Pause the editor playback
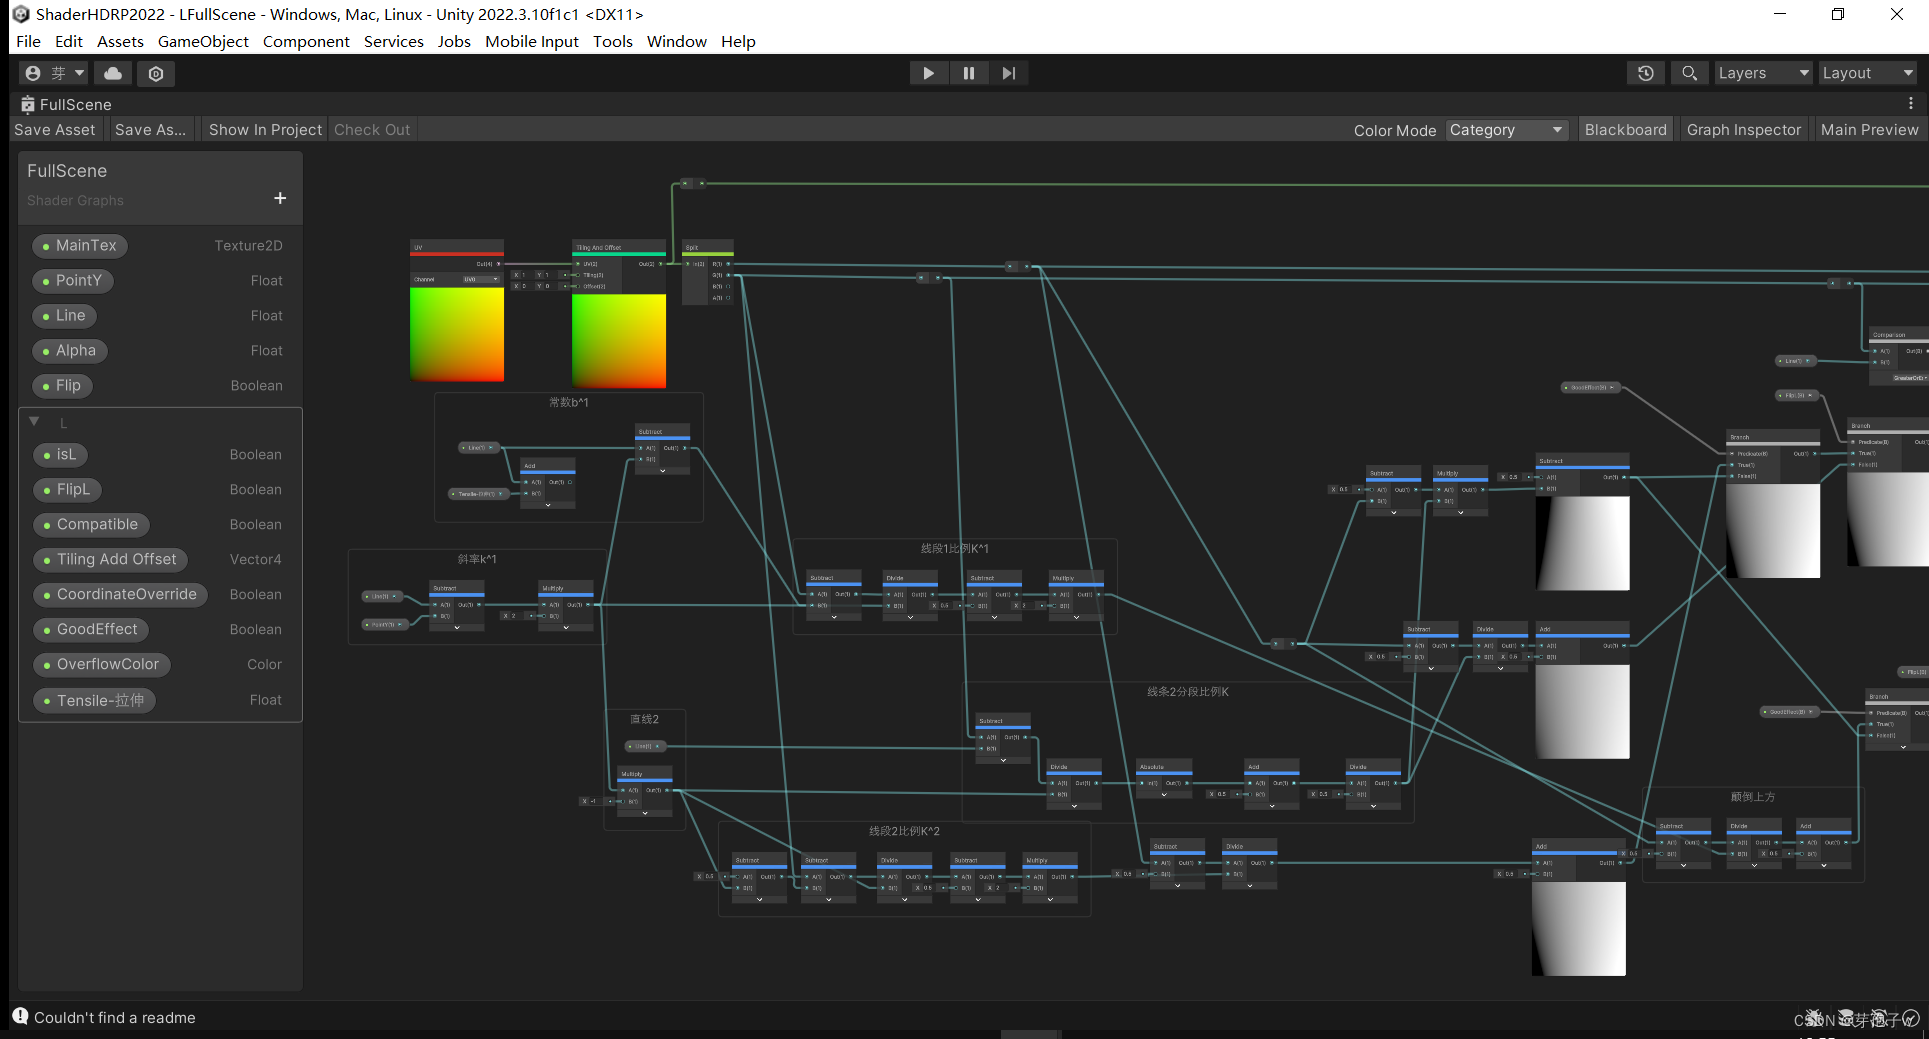1929x1039 pixels. tap(968, 73)
